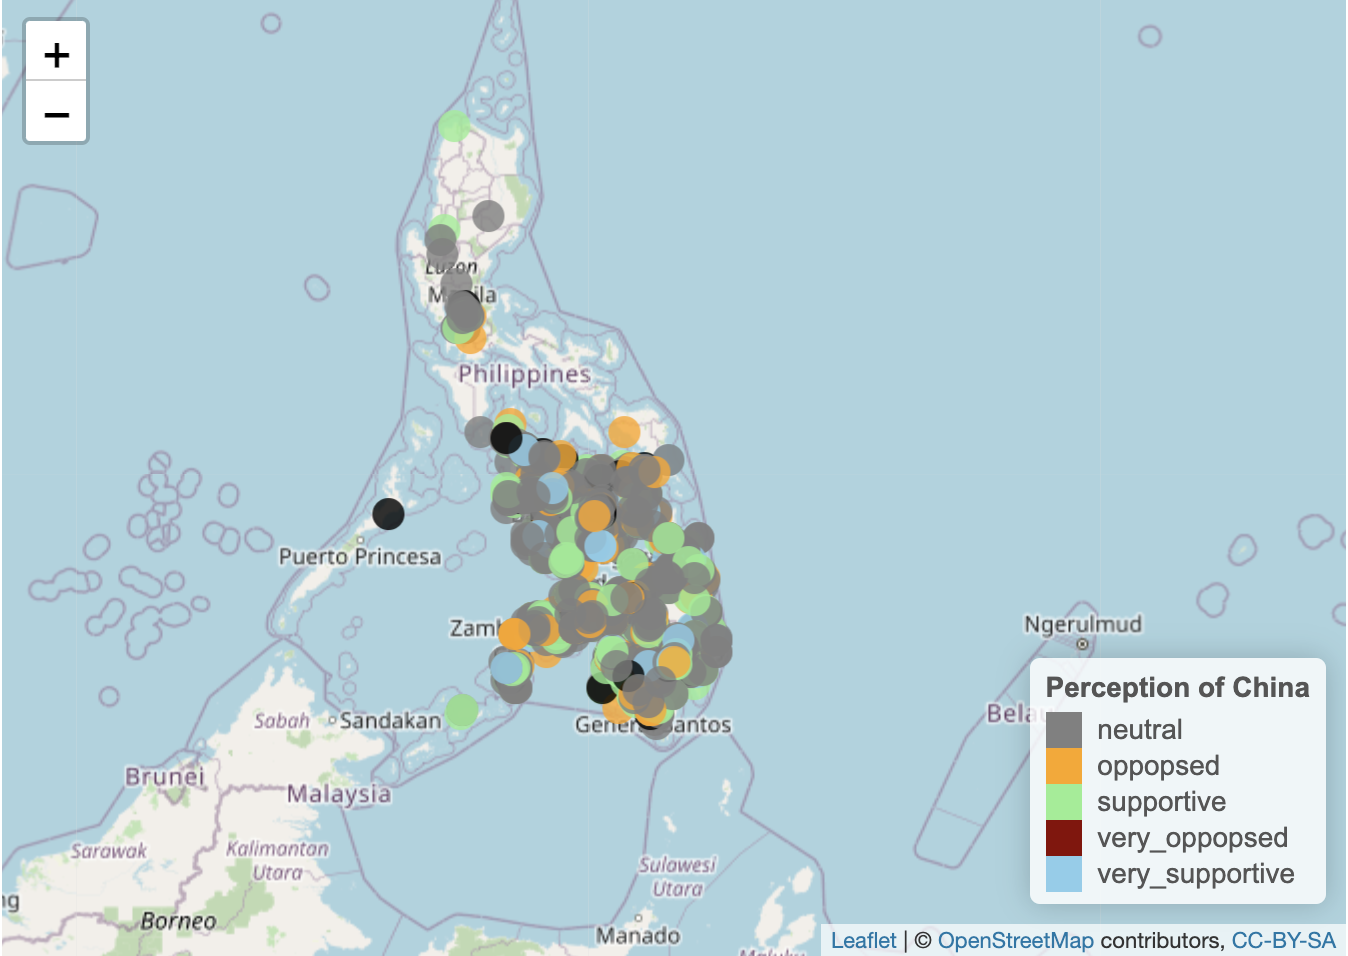This screenshot has height=956, width=1348.
Task: Click the gray neutral legend swatch
Action: 1063,730
